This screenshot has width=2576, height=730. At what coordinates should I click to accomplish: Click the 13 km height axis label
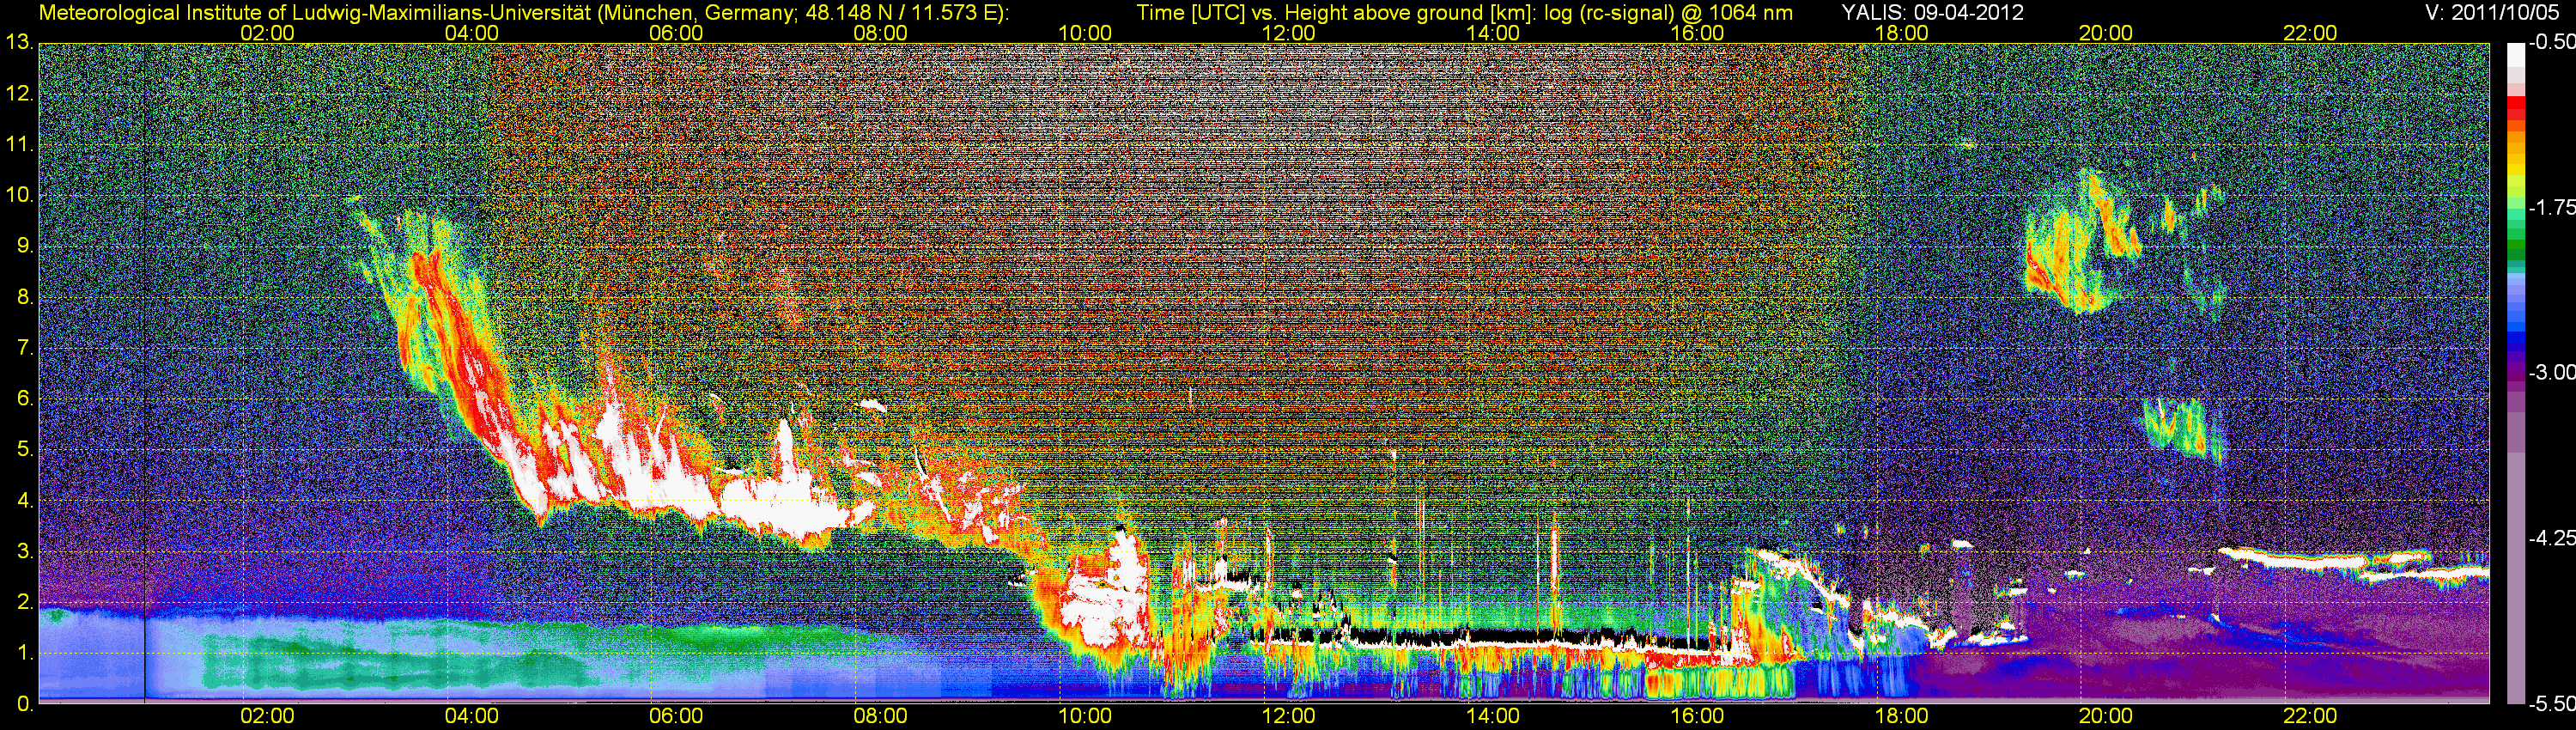19,43
